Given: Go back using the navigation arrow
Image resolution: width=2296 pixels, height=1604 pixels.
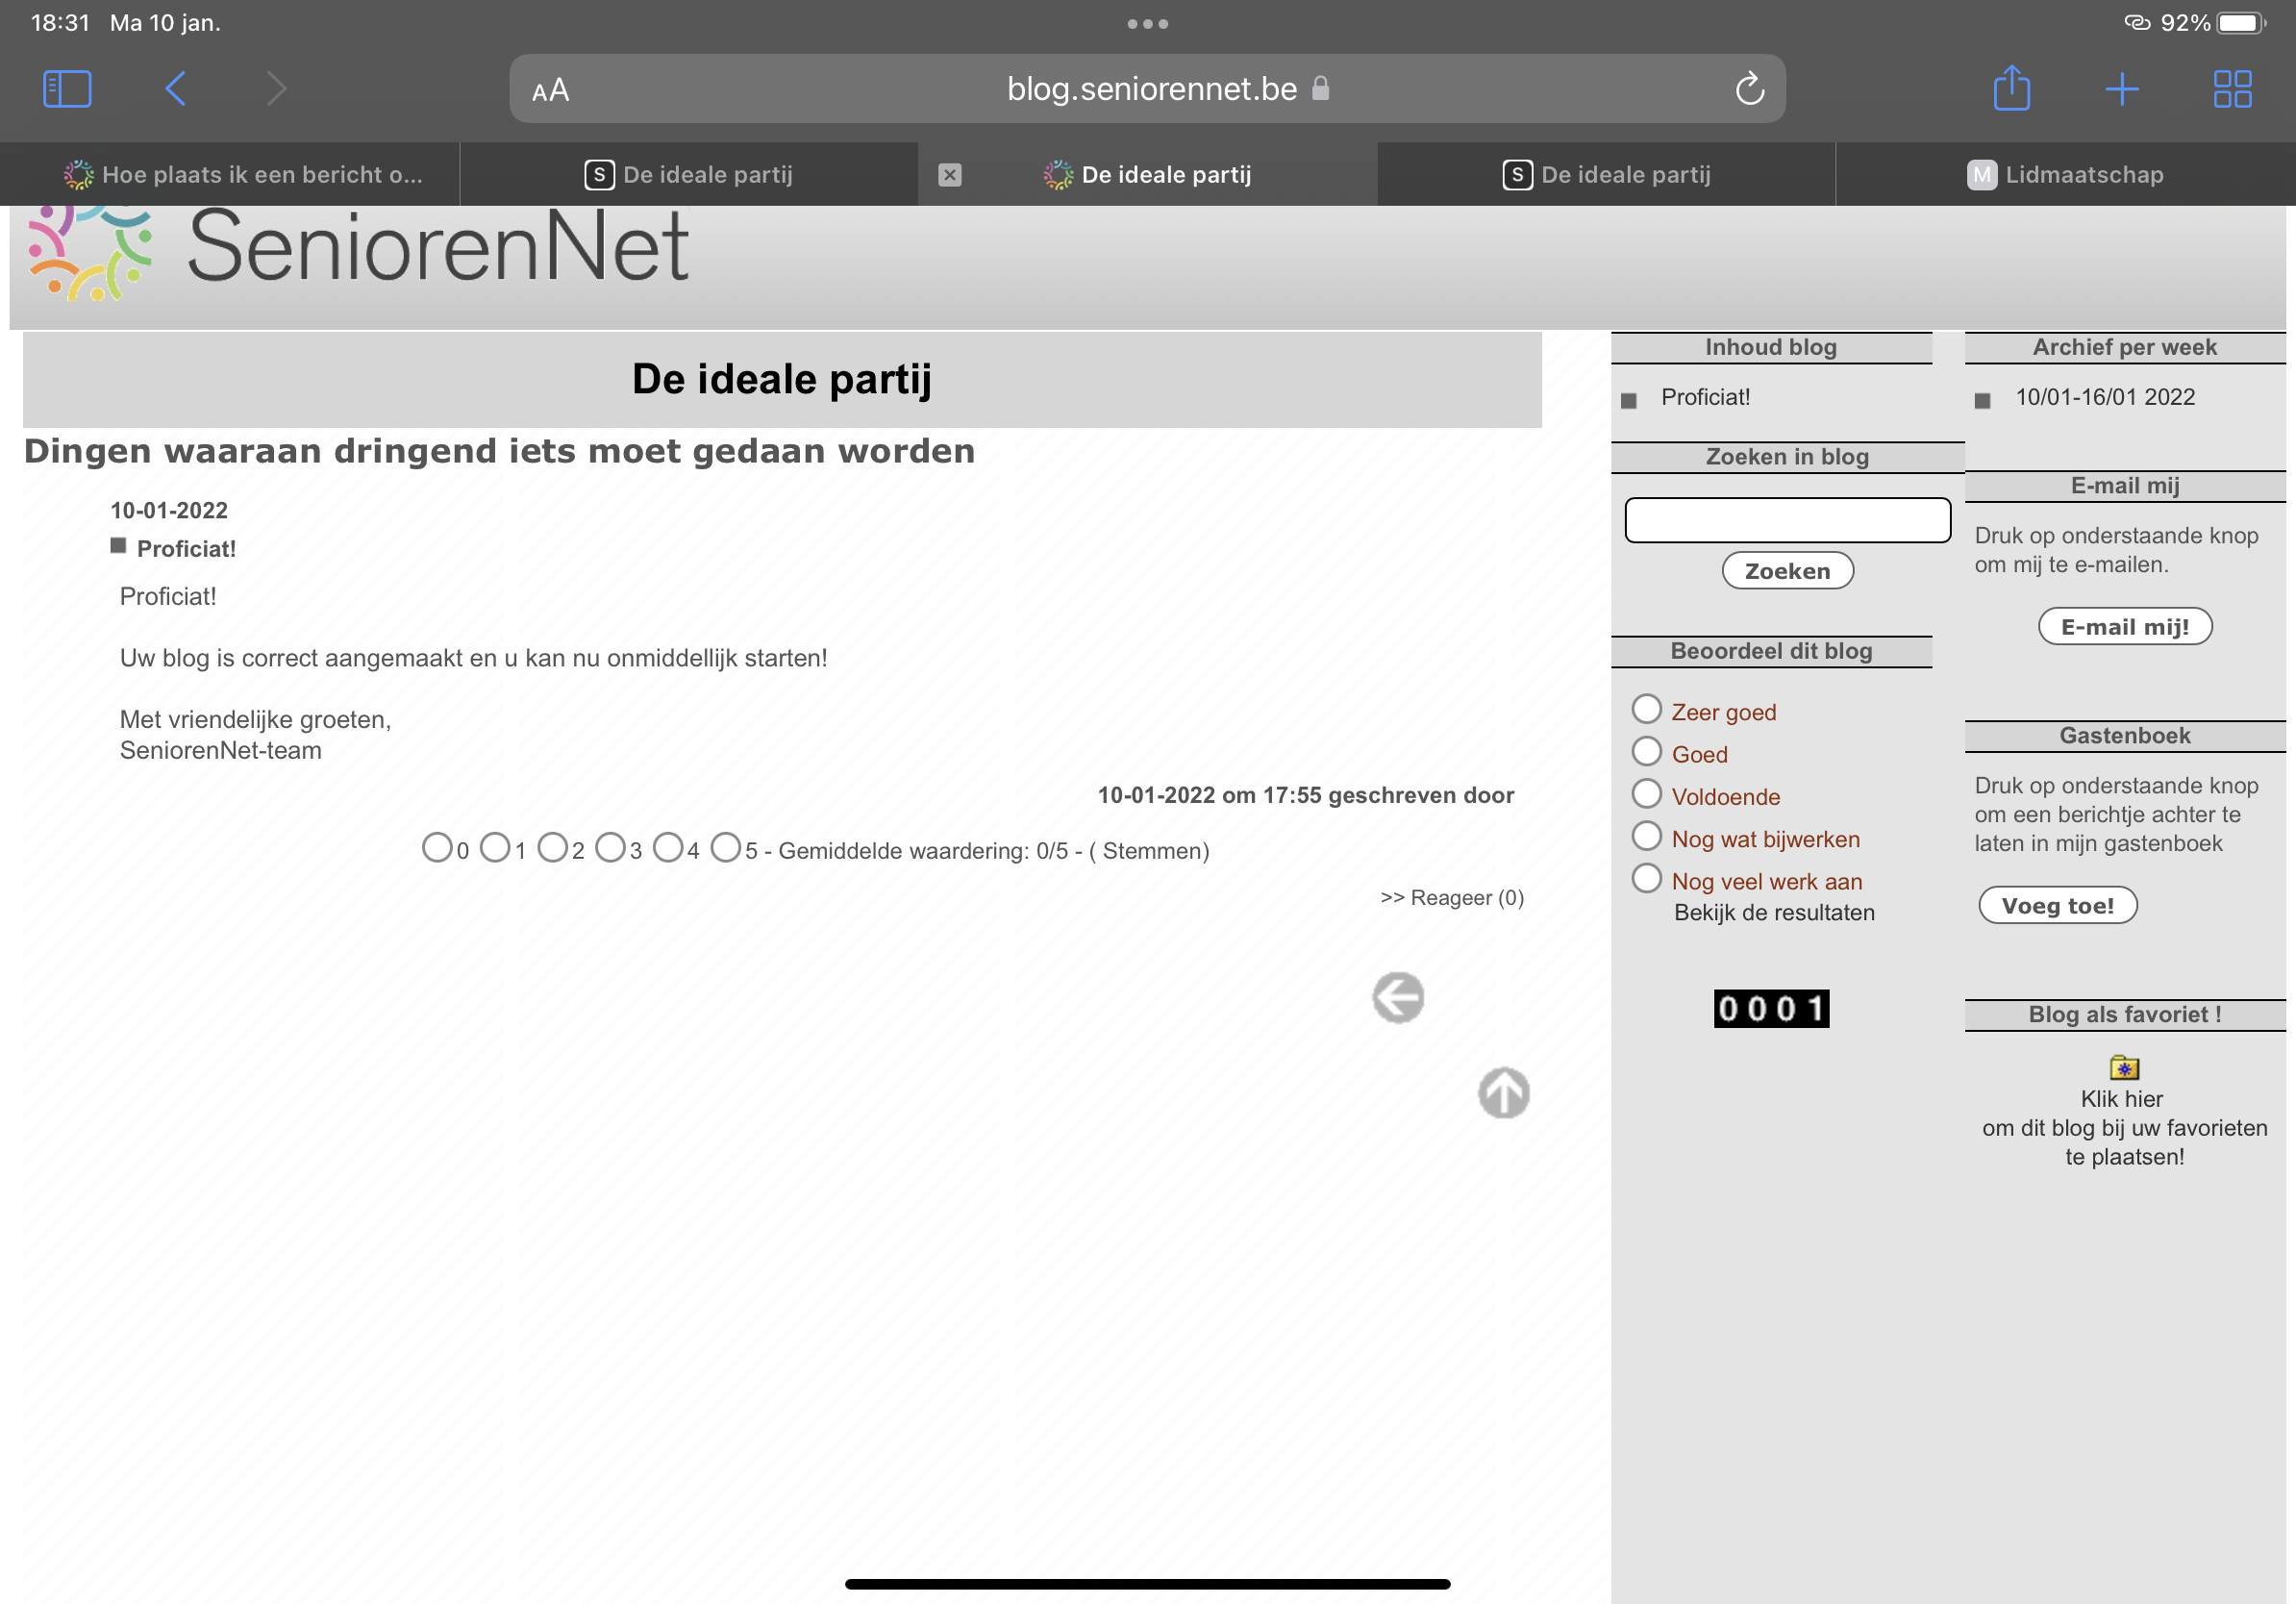Looking at the screenshot, I should pos(175,88).
